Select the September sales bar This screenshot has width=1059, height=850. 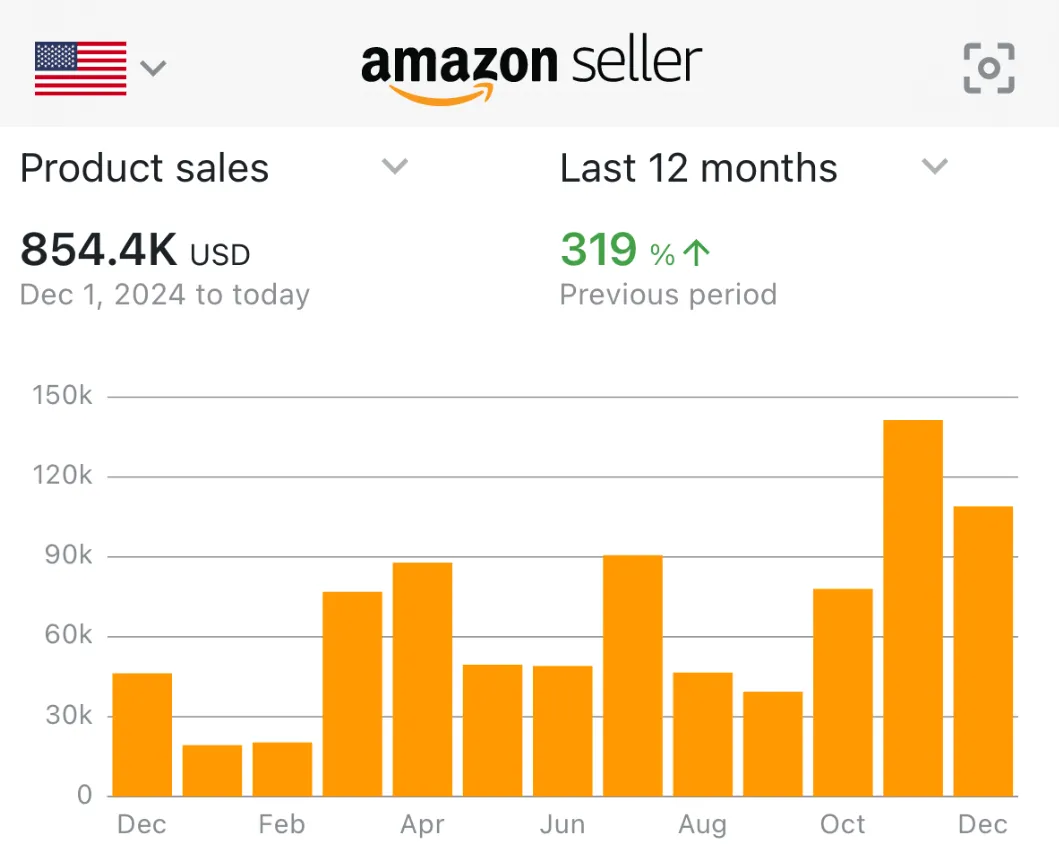point(772,743)
